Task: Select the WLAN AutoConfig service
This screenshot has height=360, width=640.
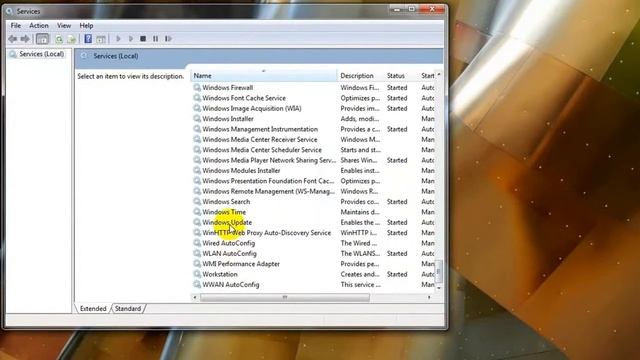Action: [x=229, y=253]
